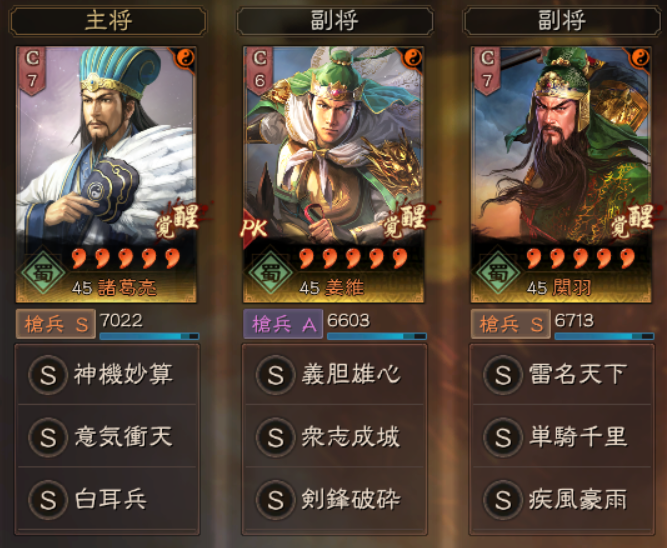Image resolution: width=667 pixels, height=548 pixels.
Task: Click the 蜀 faction emblem on 諸葛亮's card
Action: [43, 273]
